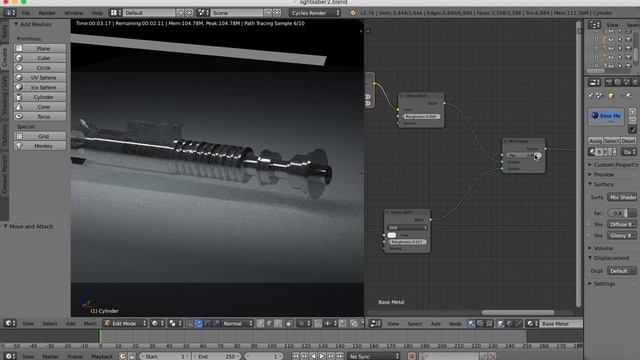This screenshot has height=360, width=640.
Task: Open the Info editor type selector
Action: [x=10, y=13]
